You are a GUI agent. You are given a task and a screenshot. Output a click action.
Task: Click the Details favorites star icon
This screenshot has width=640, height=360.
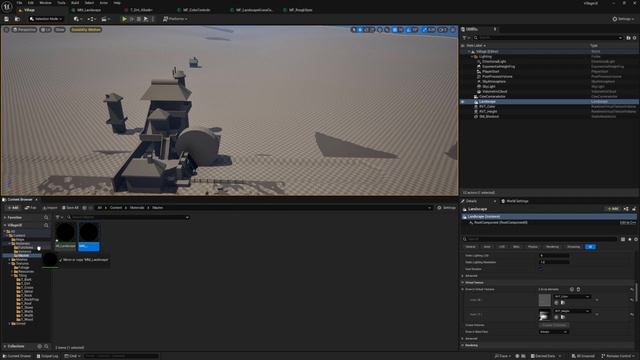(x=629, y=239)
